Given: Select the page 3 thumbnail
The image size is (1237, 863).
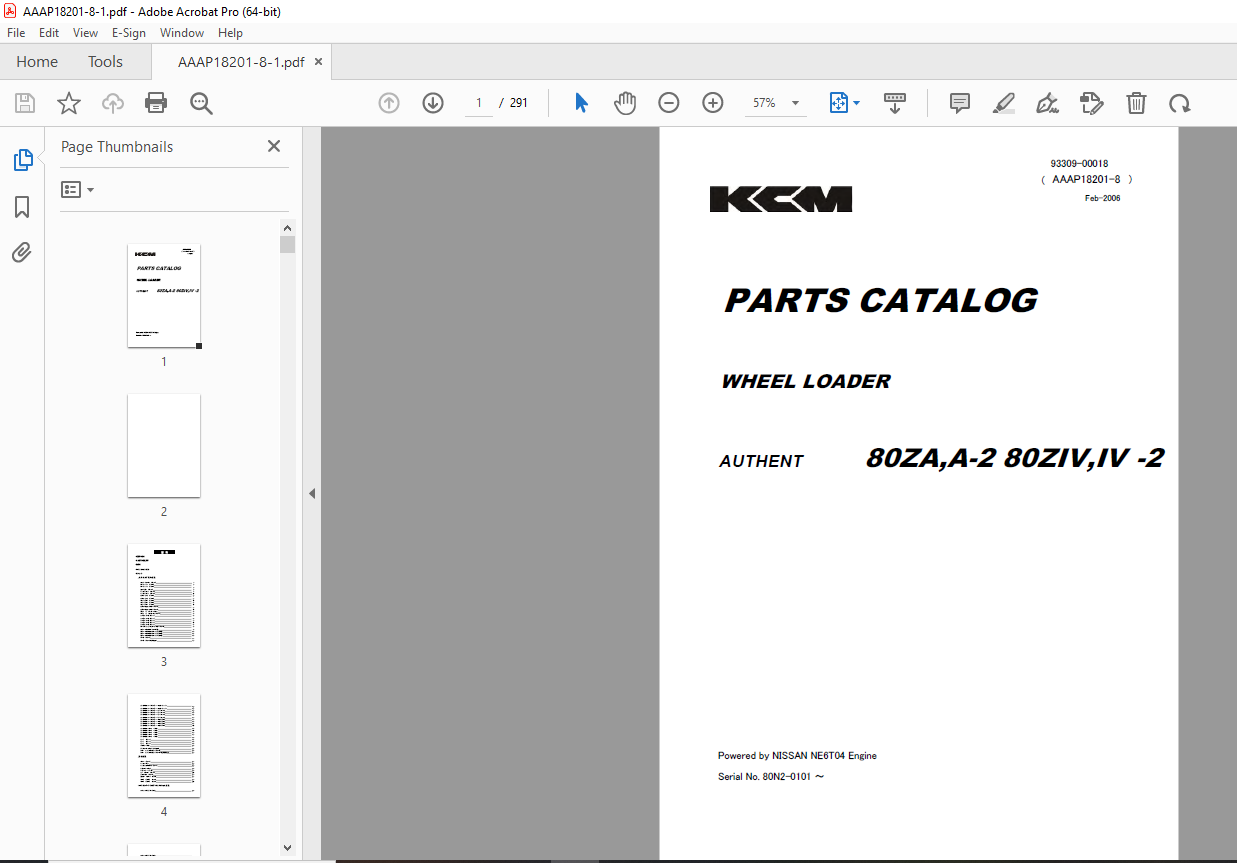Looking at the screenshot, I should point(164,596).
